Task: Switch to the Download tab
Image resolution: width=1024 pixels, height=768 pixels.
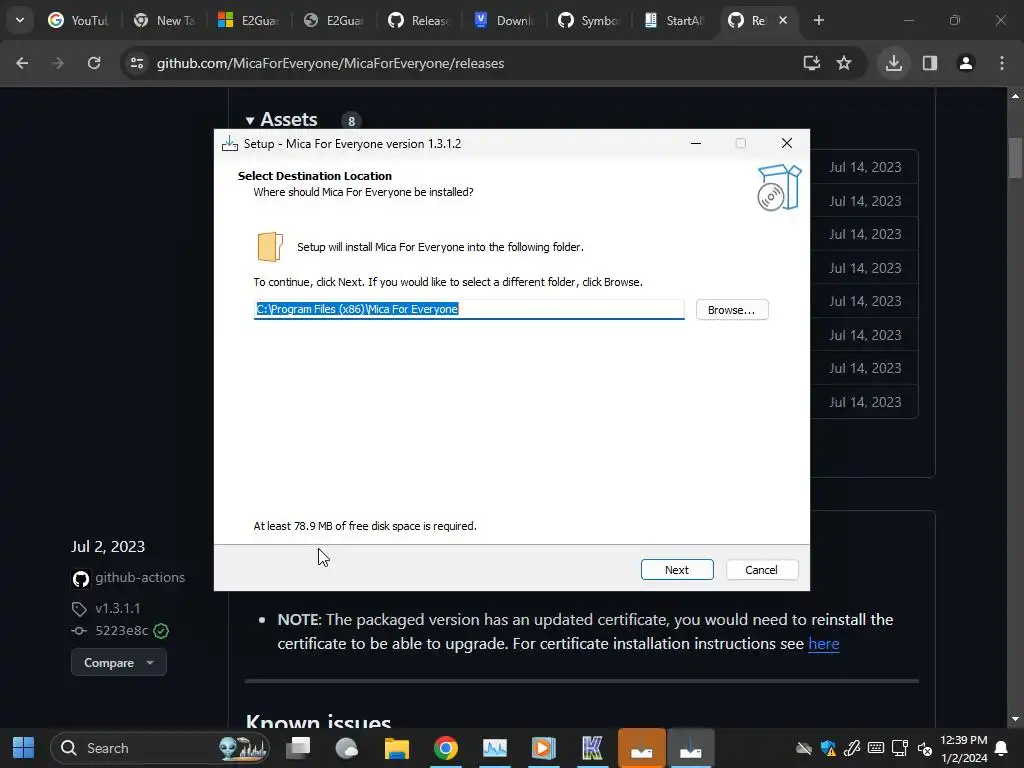Action: point(504,20)
